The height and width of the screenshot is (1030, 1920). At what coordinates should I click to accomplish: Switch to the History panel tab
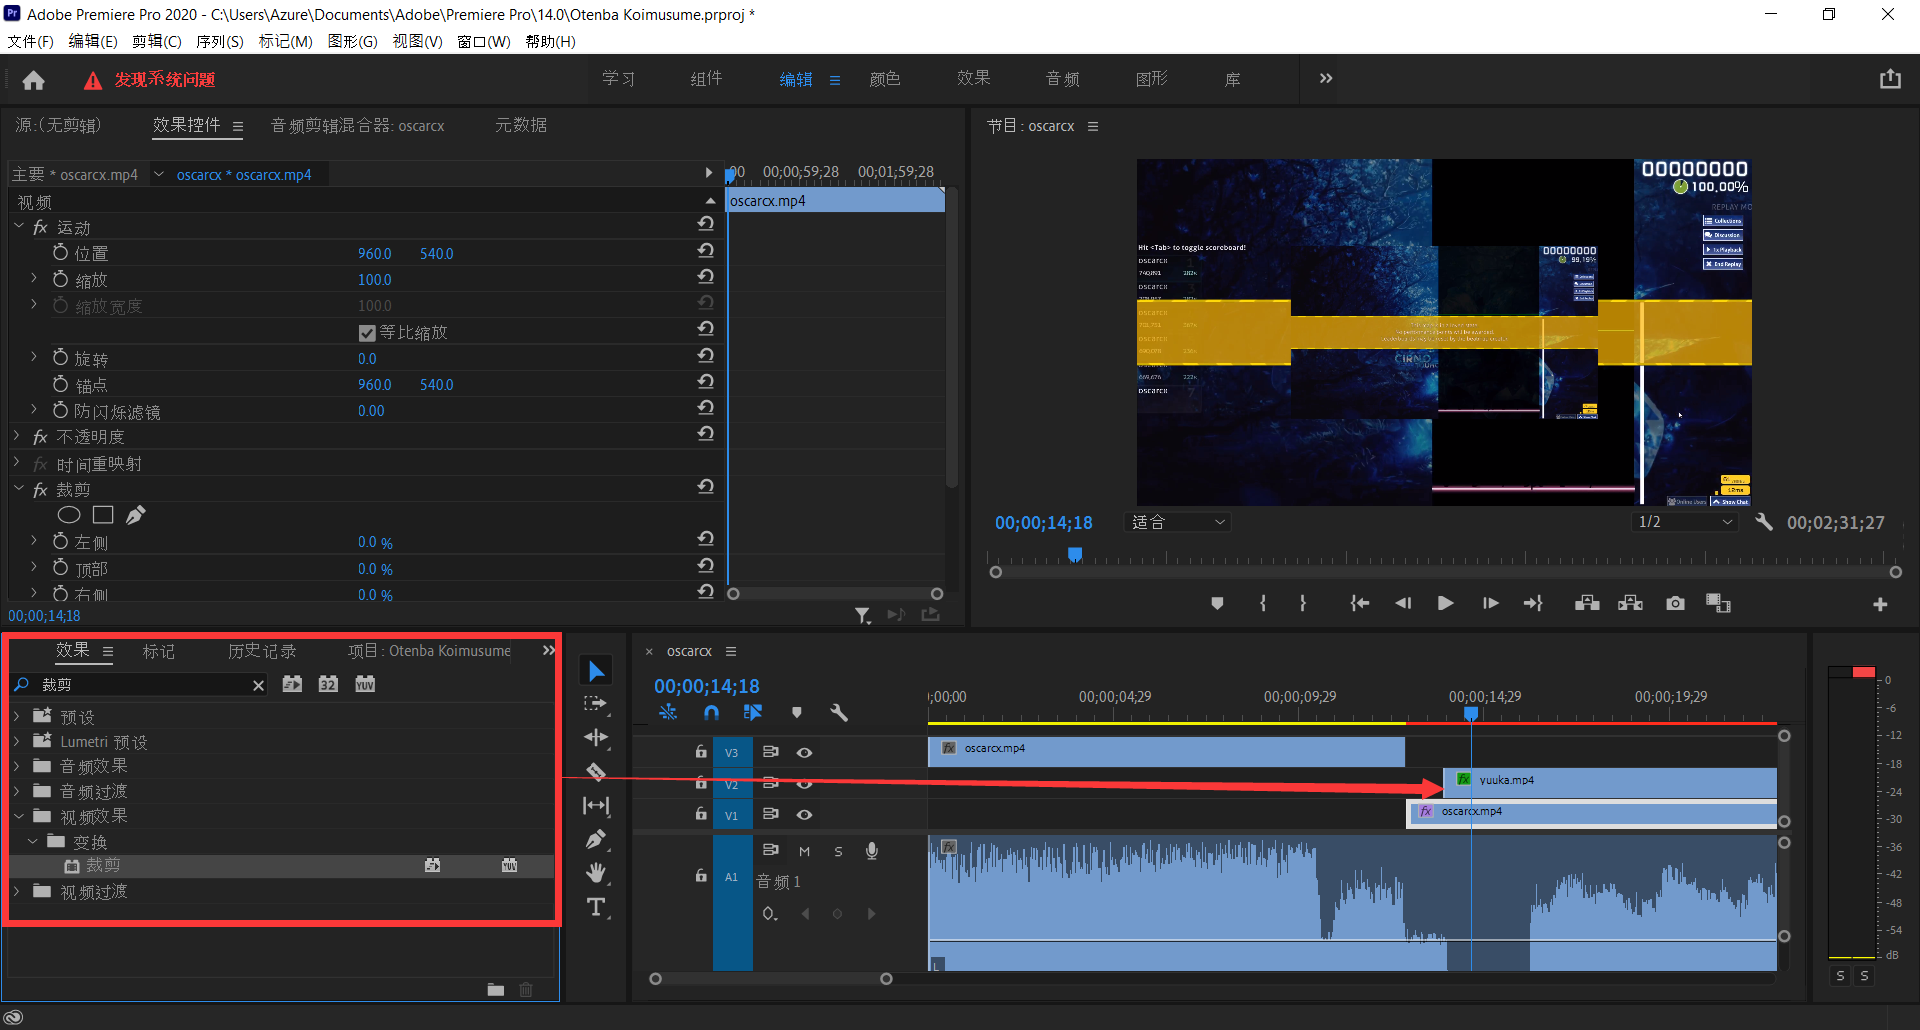[262, 651]
